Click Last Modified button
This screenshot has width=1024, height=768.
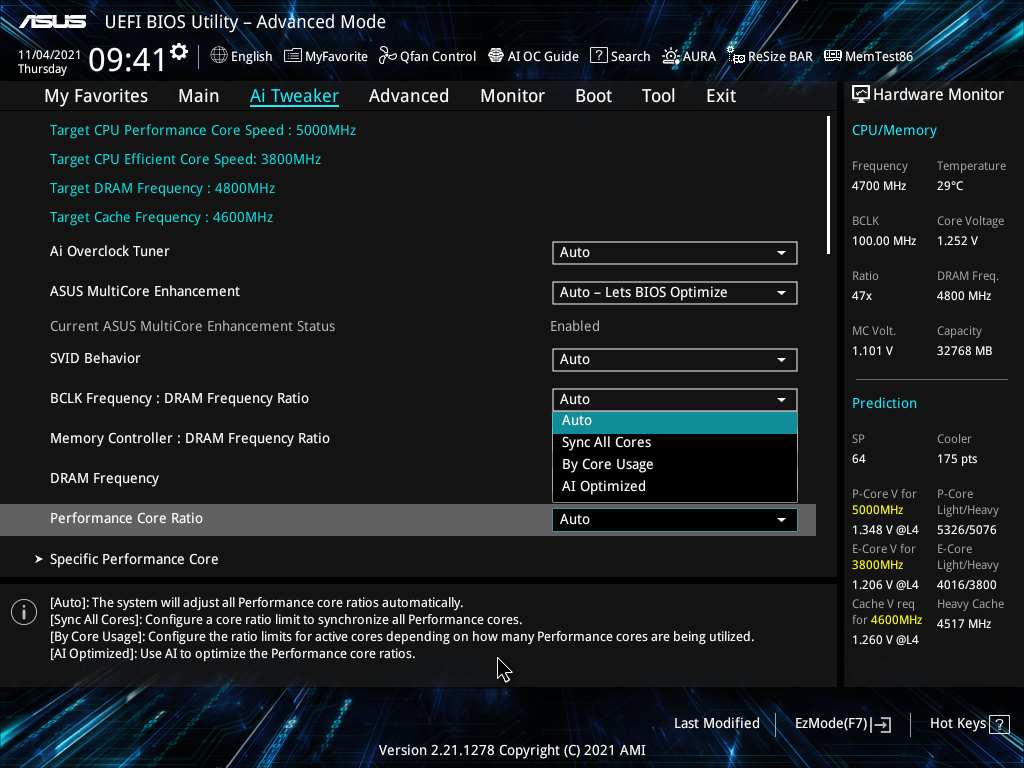[x=716, y=724]
